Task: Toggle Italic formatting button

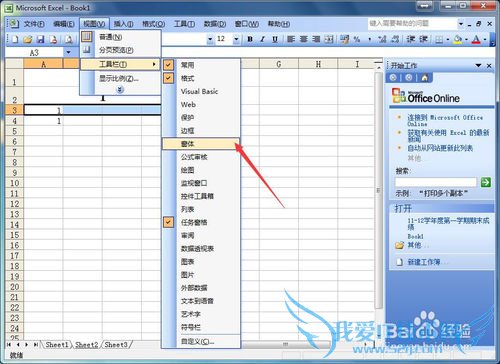Action: (x=262, y=39)
